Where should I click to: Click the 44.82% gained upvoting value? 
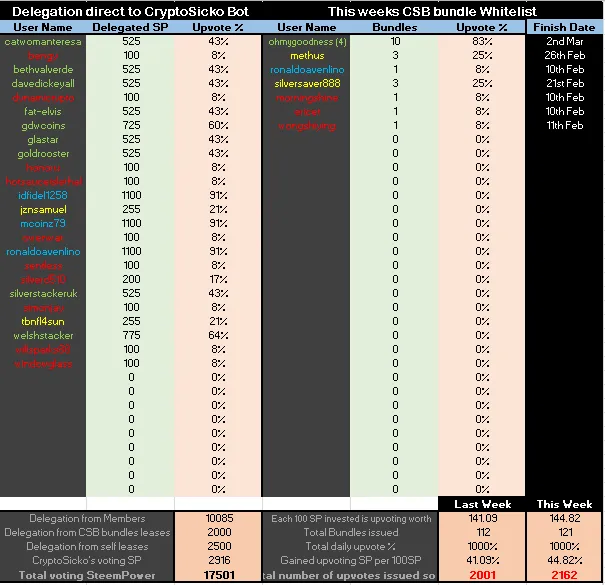(x=564, y=560)
